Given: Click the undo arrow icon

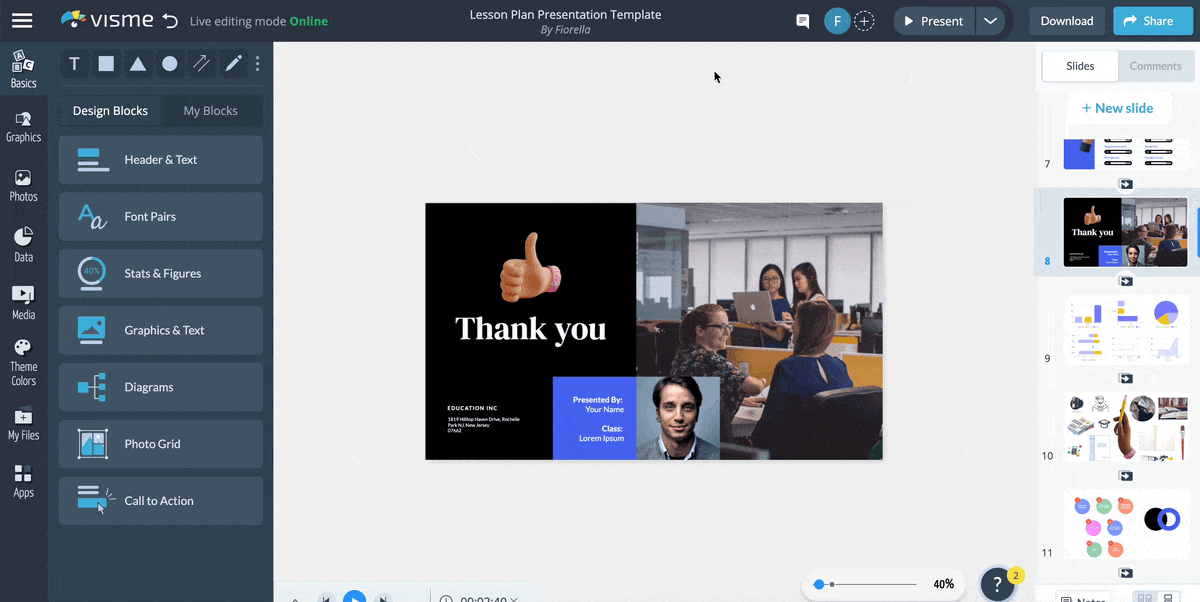Looking at the screenshot, I should (170, 21).
